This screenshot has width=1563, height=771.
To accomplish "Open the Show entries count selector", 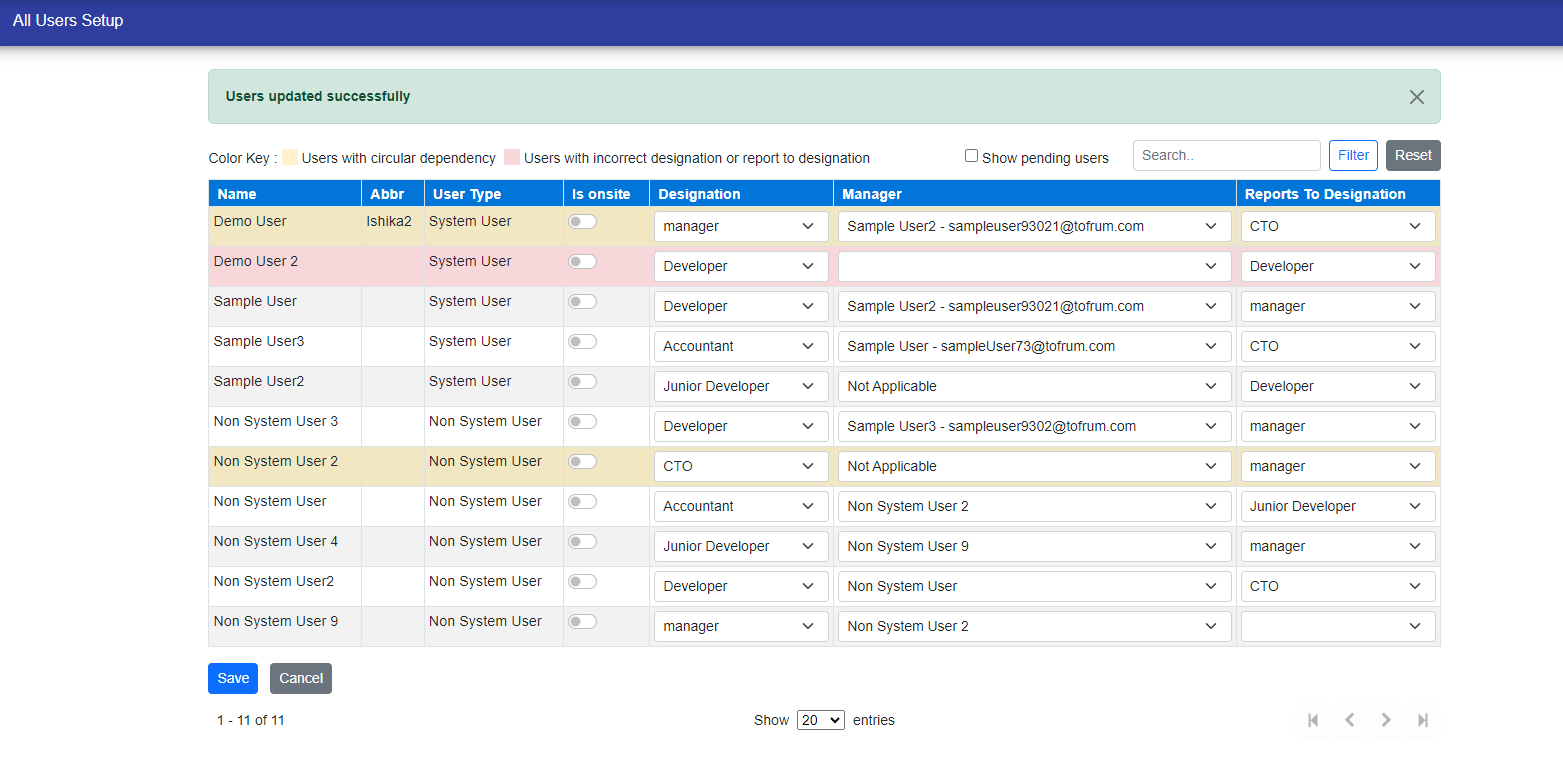I will point(820,720).
